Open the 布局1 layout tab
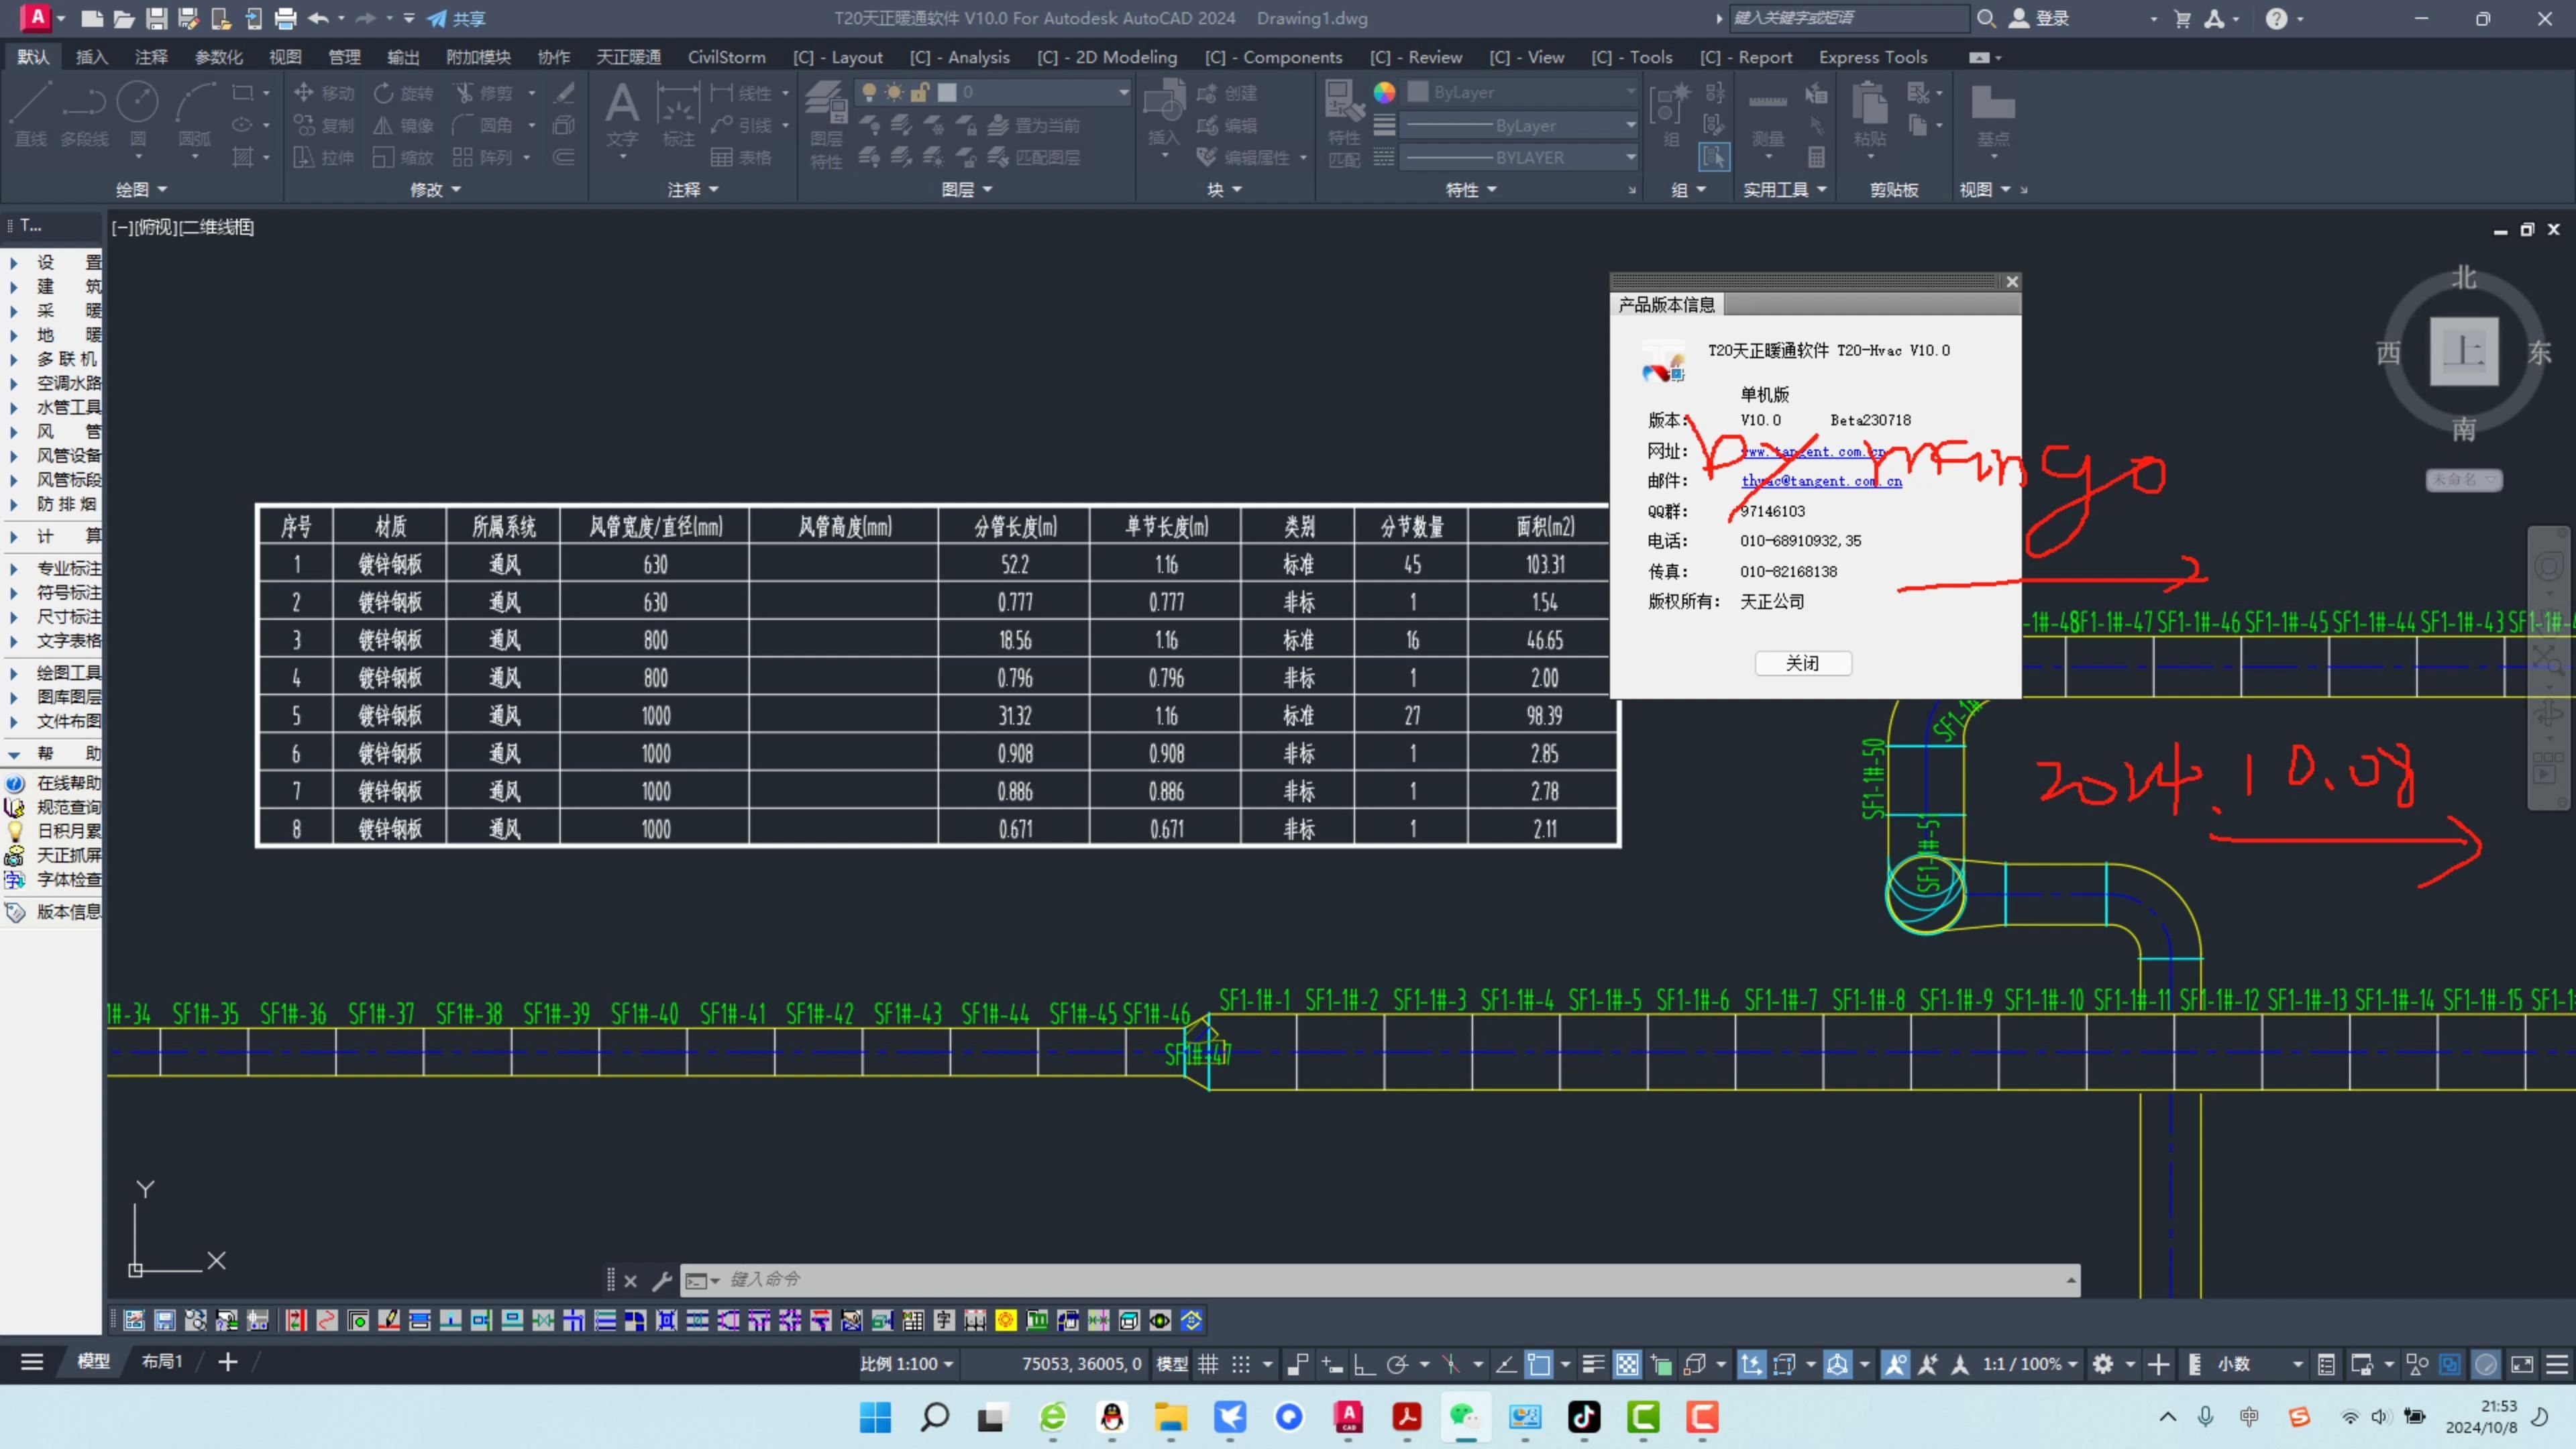 coord(161,1361)
